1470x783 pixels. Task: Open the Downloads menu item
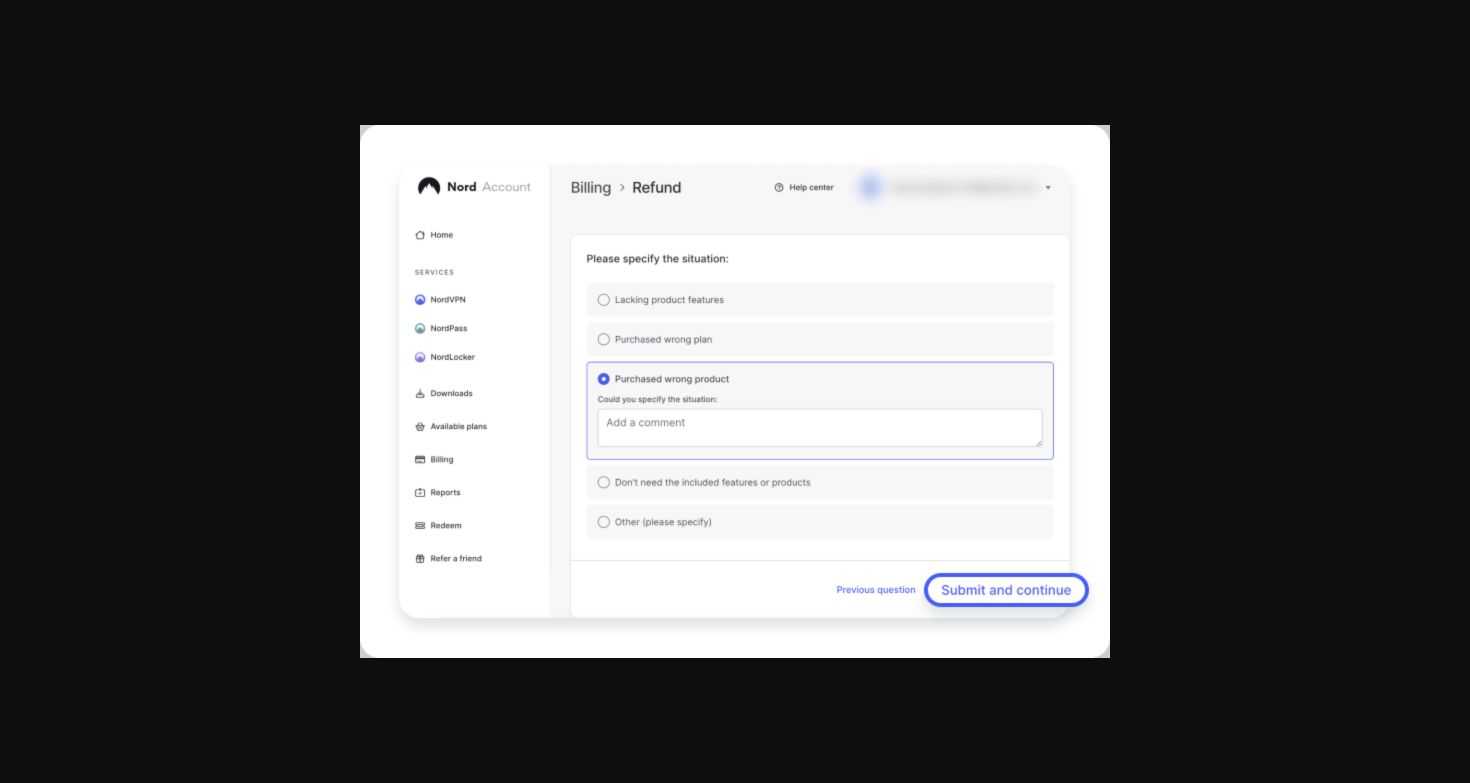tap(444, 394)
